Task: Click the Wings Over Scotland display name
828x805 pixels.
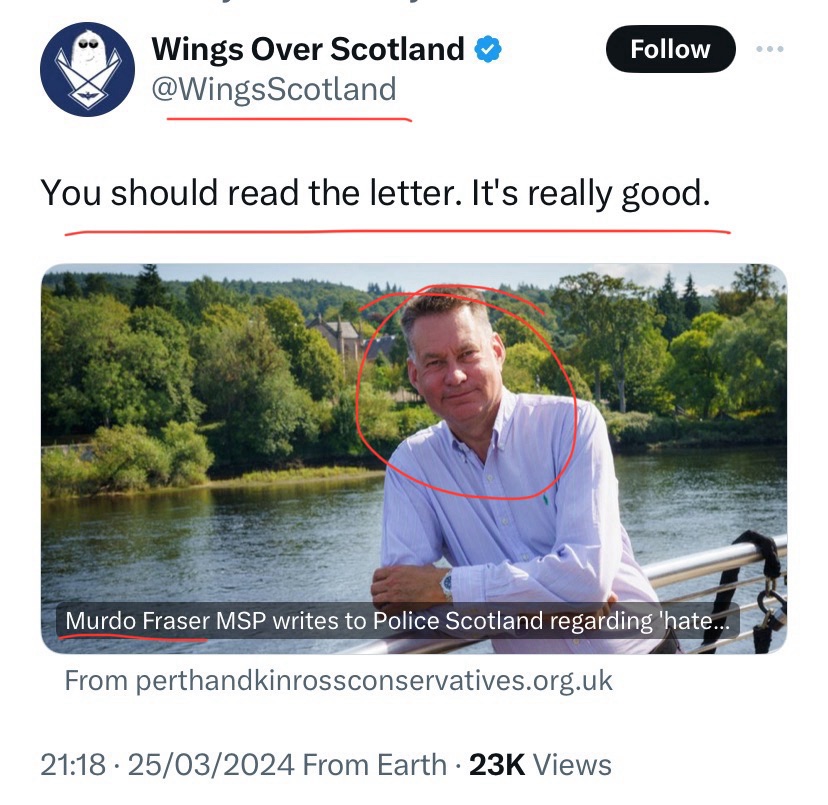Action: point(308,49)
